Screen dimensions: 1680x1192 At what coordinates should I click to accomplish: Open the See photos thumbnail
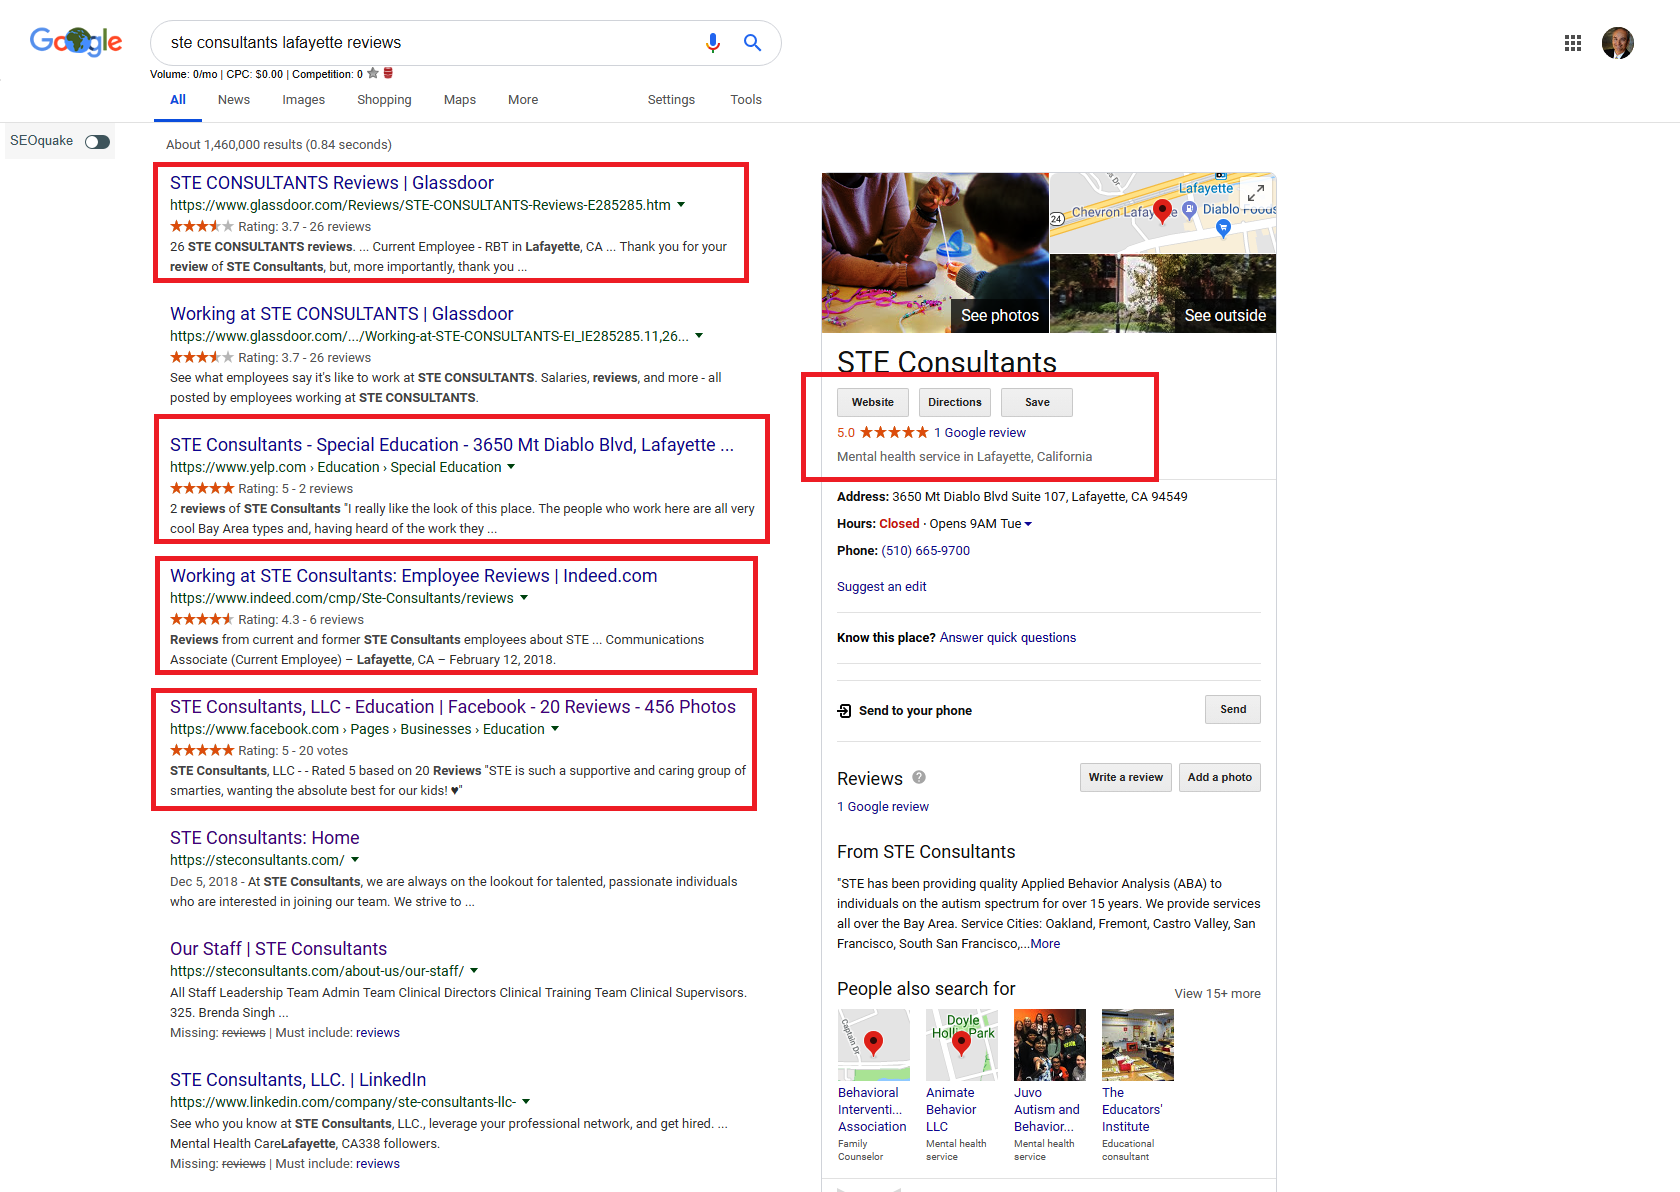pyautogui.click(x=935, y=253)
